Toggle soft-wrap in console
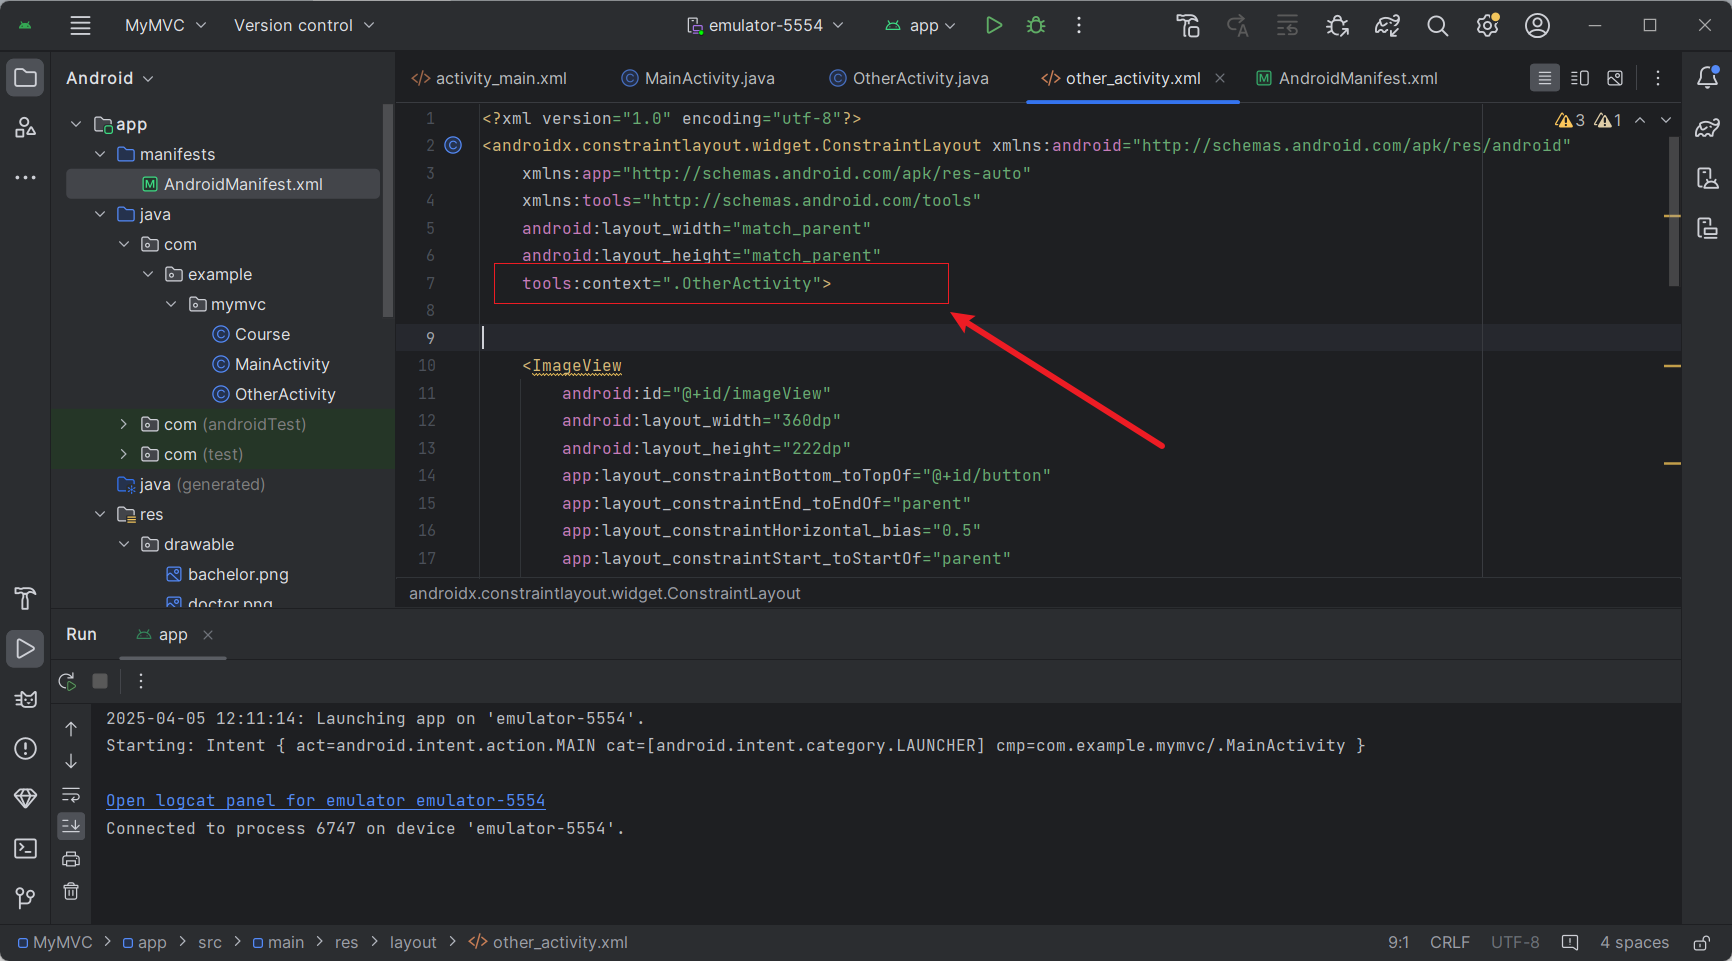Viewport: 1732px width, 961px height. (x=71, y=795)
